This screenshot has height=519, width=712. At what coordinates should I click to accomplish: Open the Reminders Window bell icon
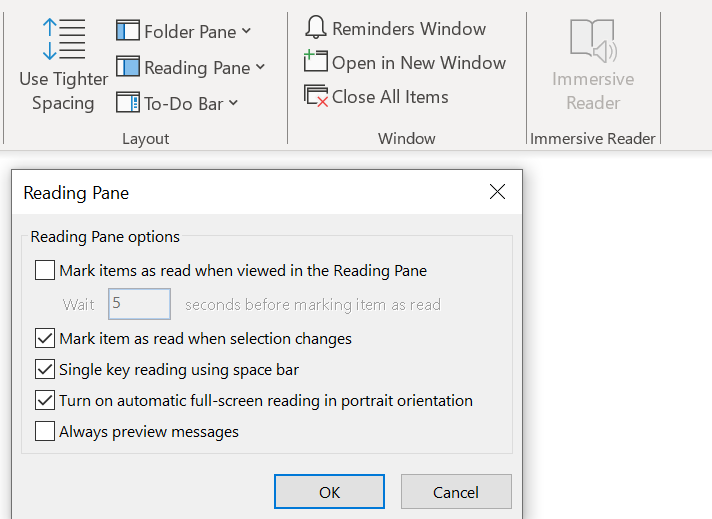pyautogui.click(x=316, y=28)
